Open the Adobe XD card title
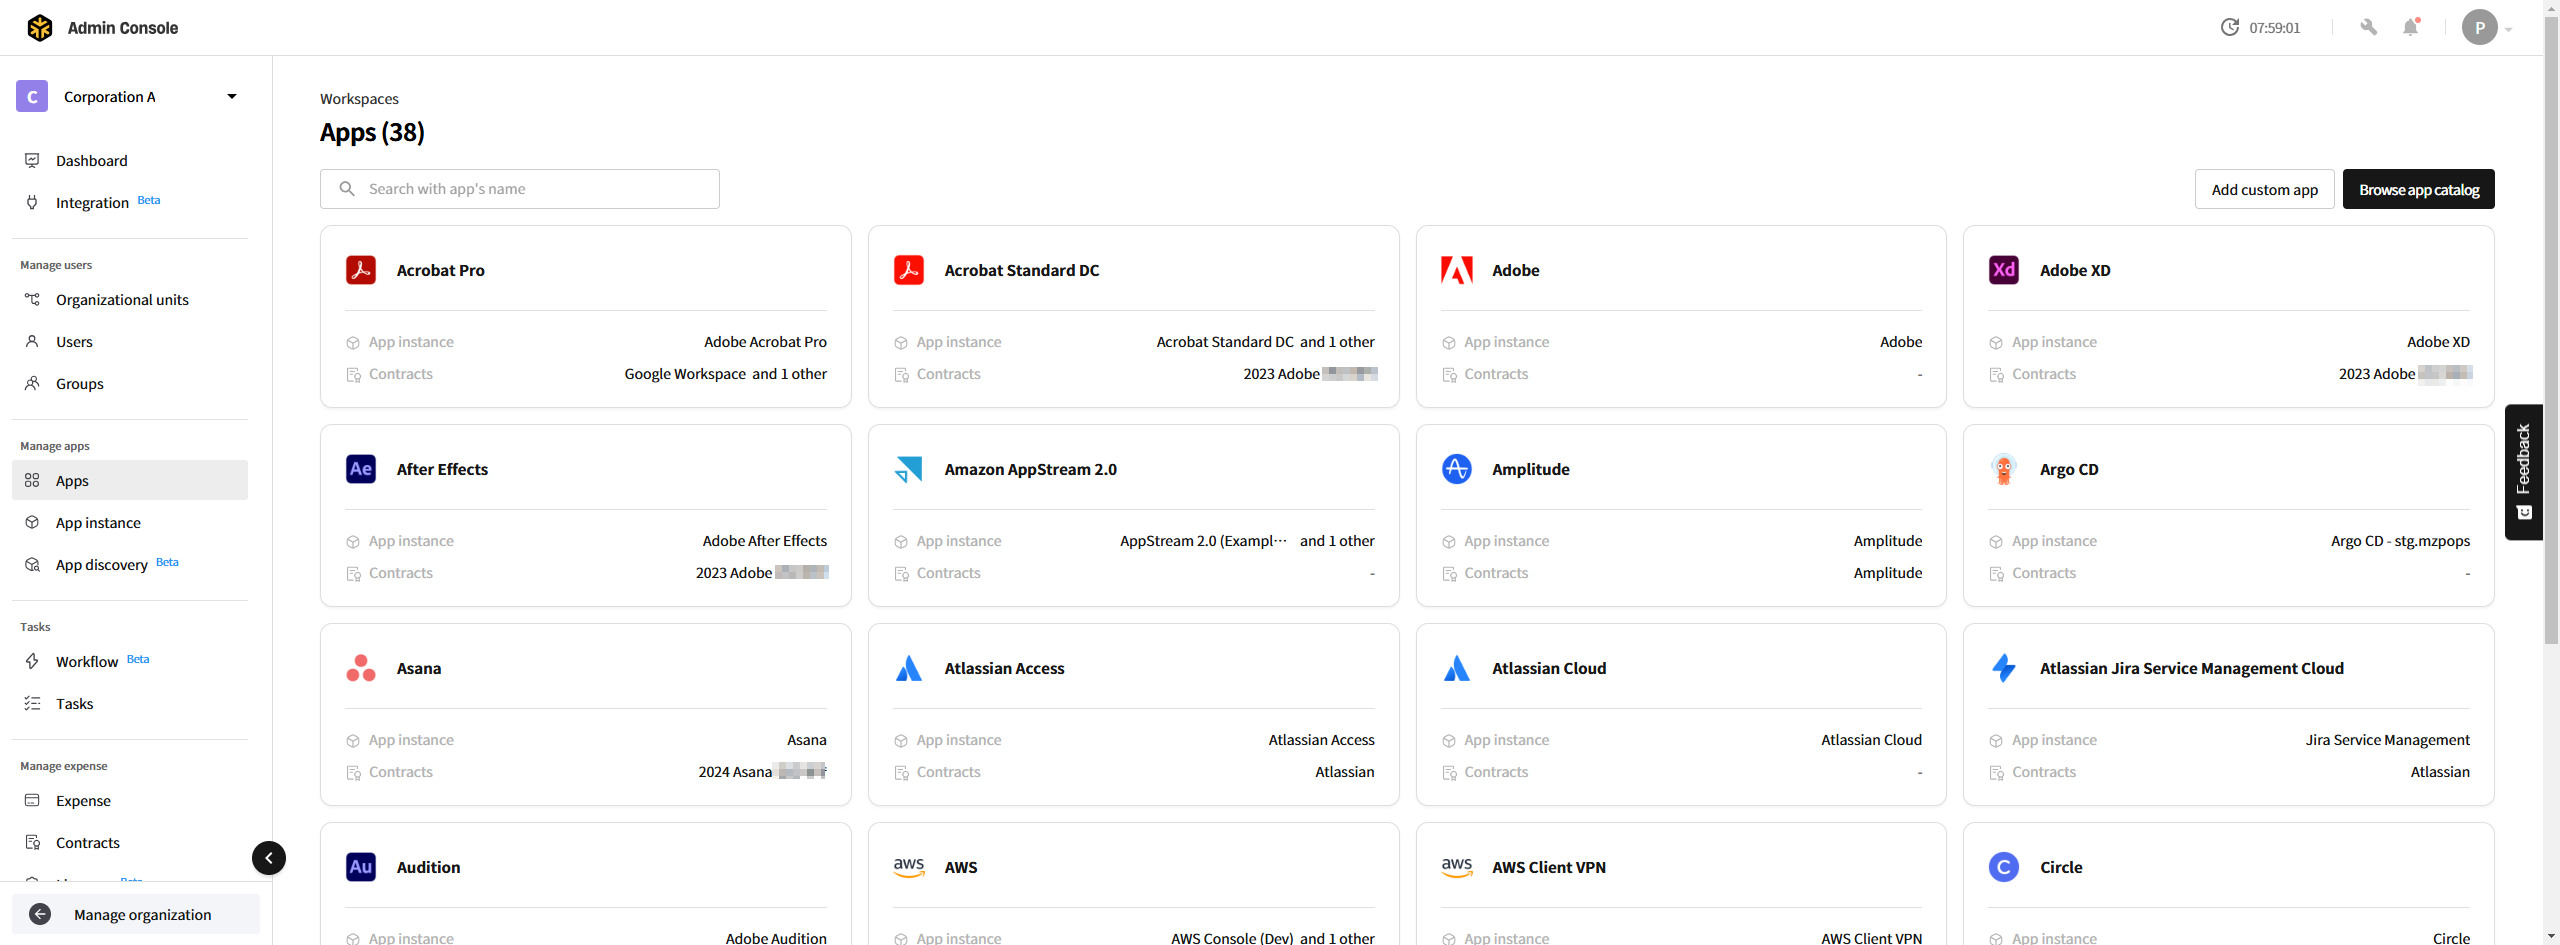This screenshot has width=2560, height=945. [2075, 271]
